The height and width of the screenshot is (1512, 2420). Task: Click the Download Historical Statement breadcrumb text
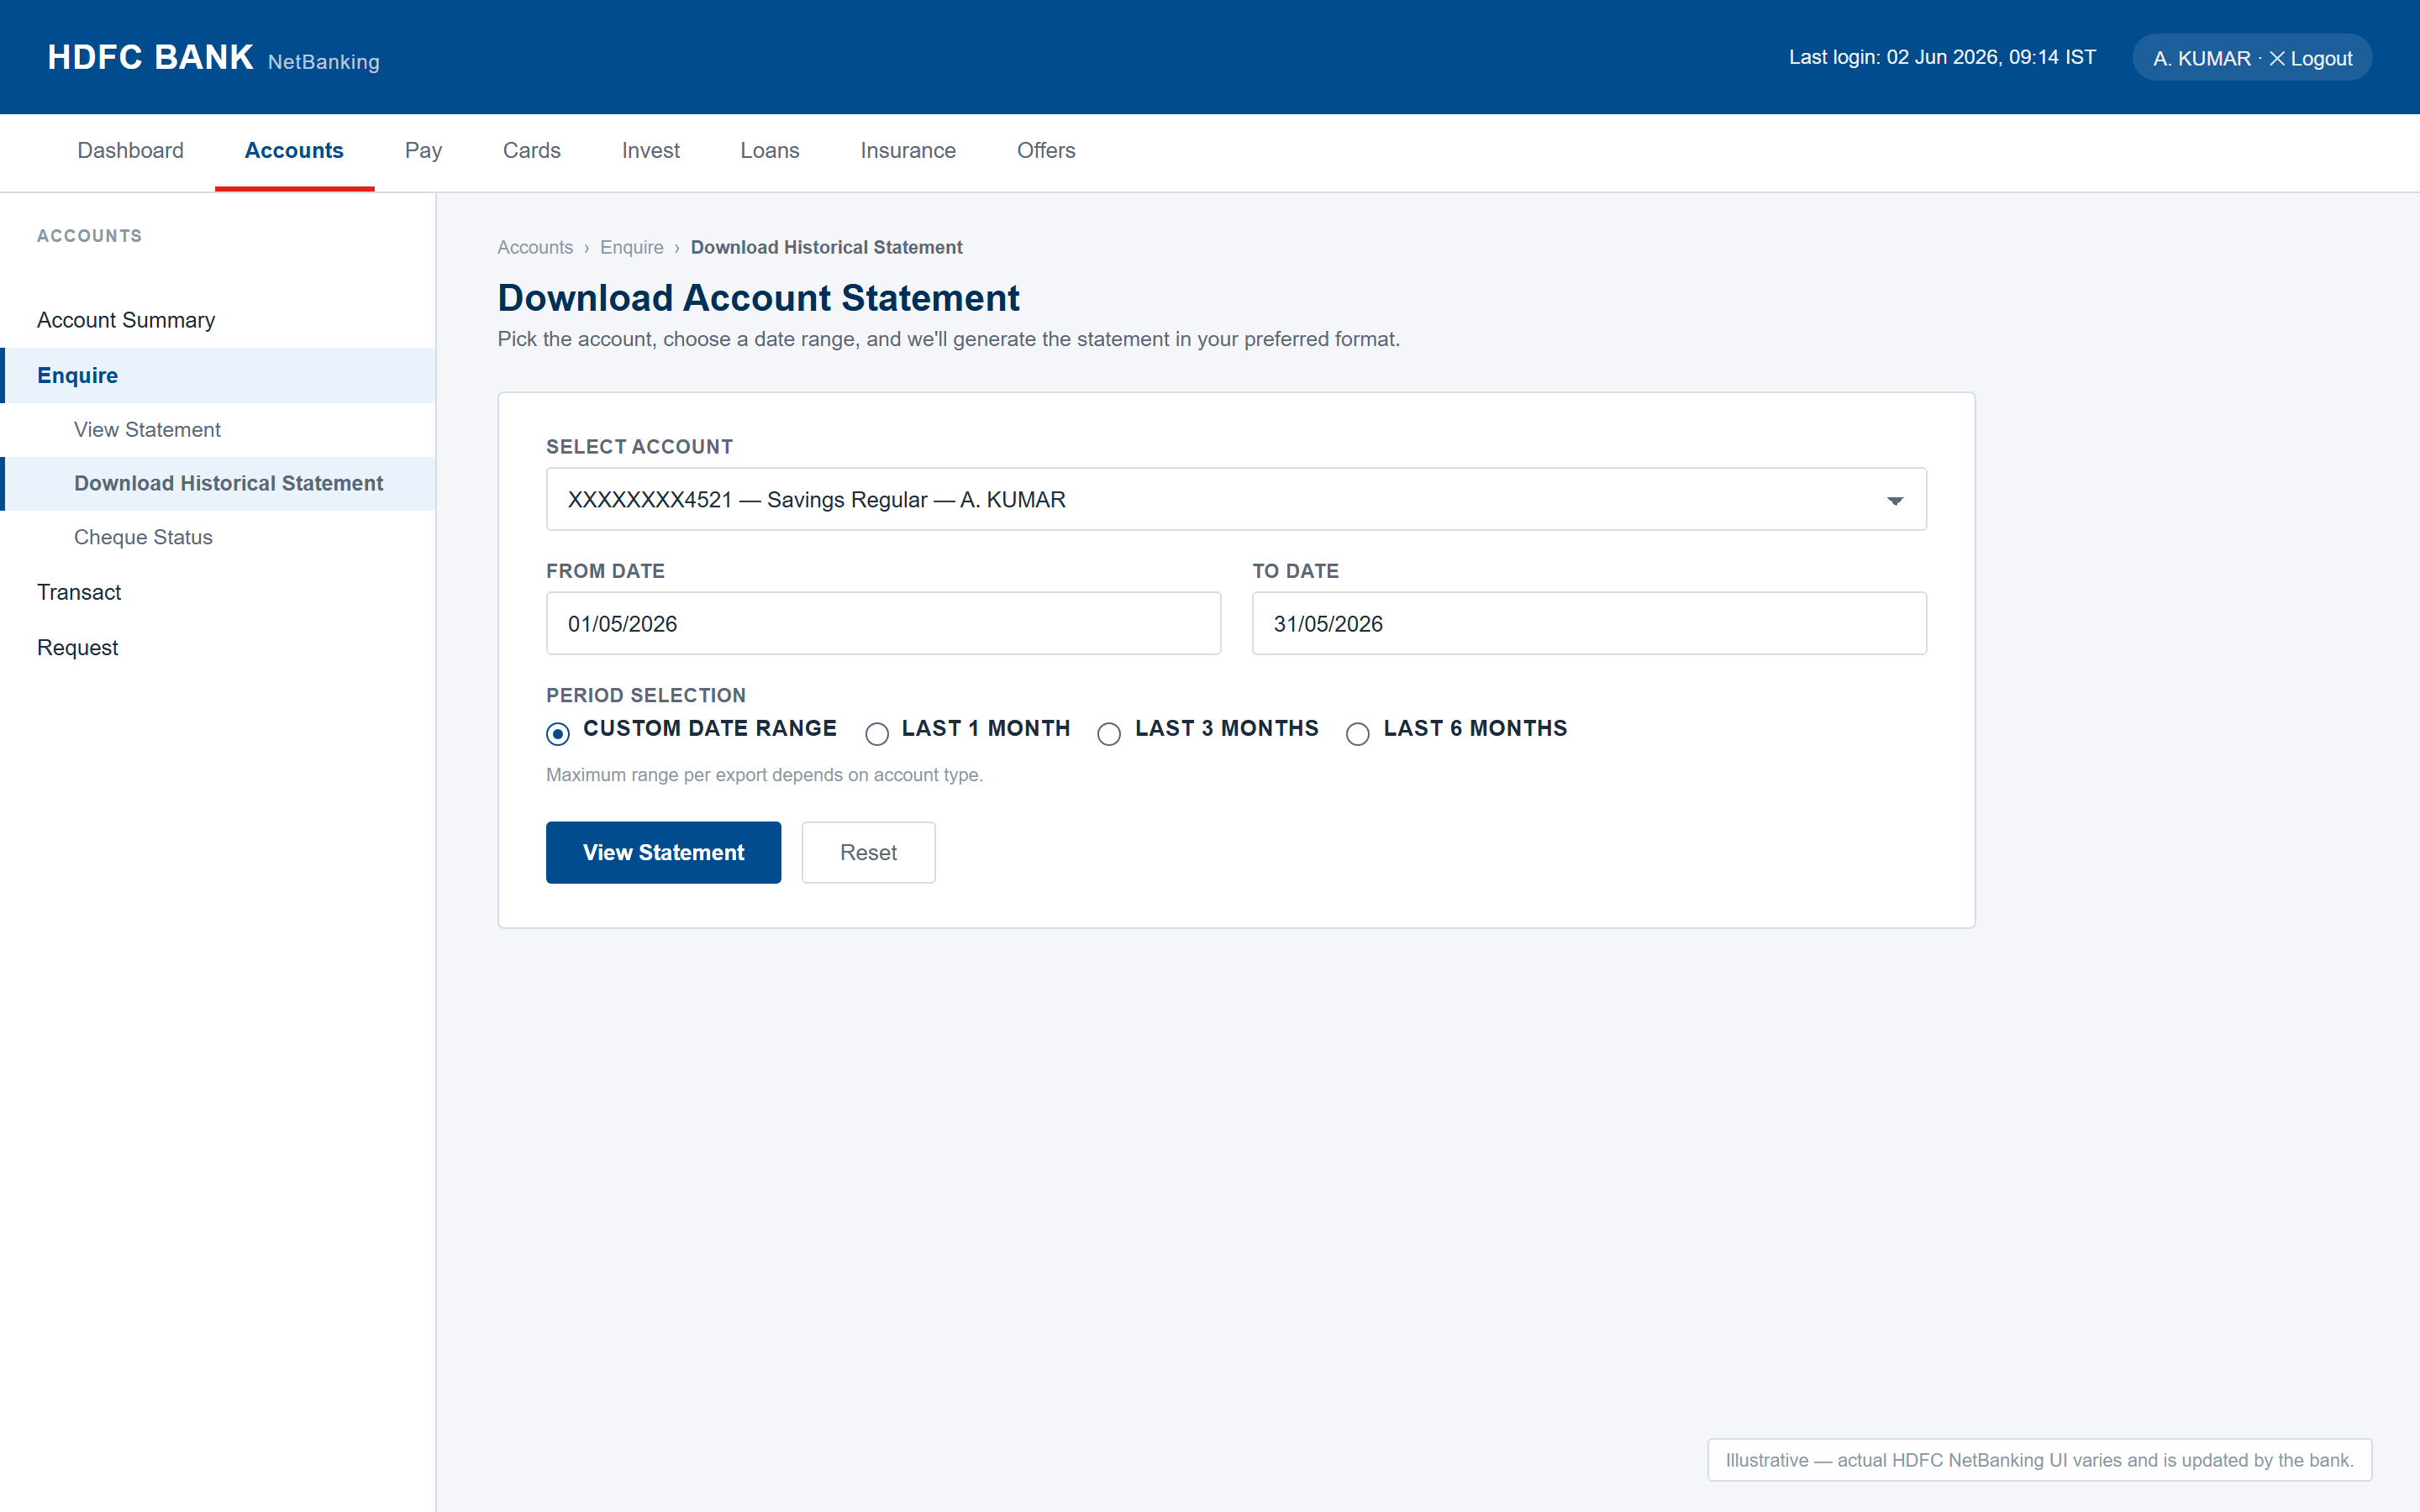tap(826, 247)
